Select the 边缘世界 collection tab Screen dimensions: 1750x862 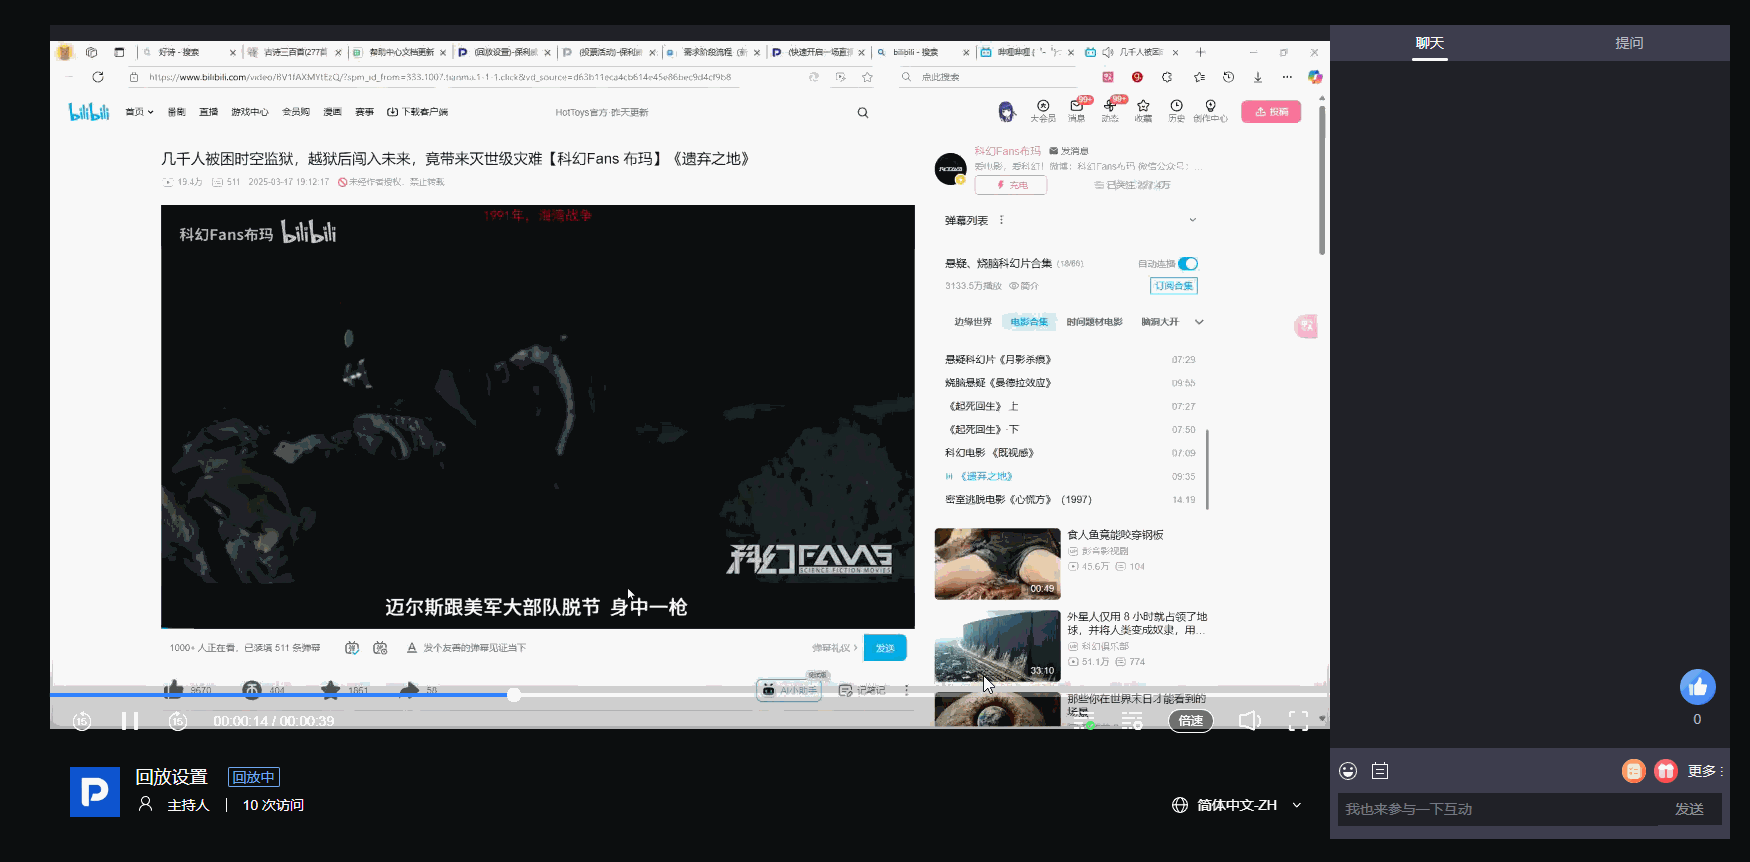click(x=973, y=322)
